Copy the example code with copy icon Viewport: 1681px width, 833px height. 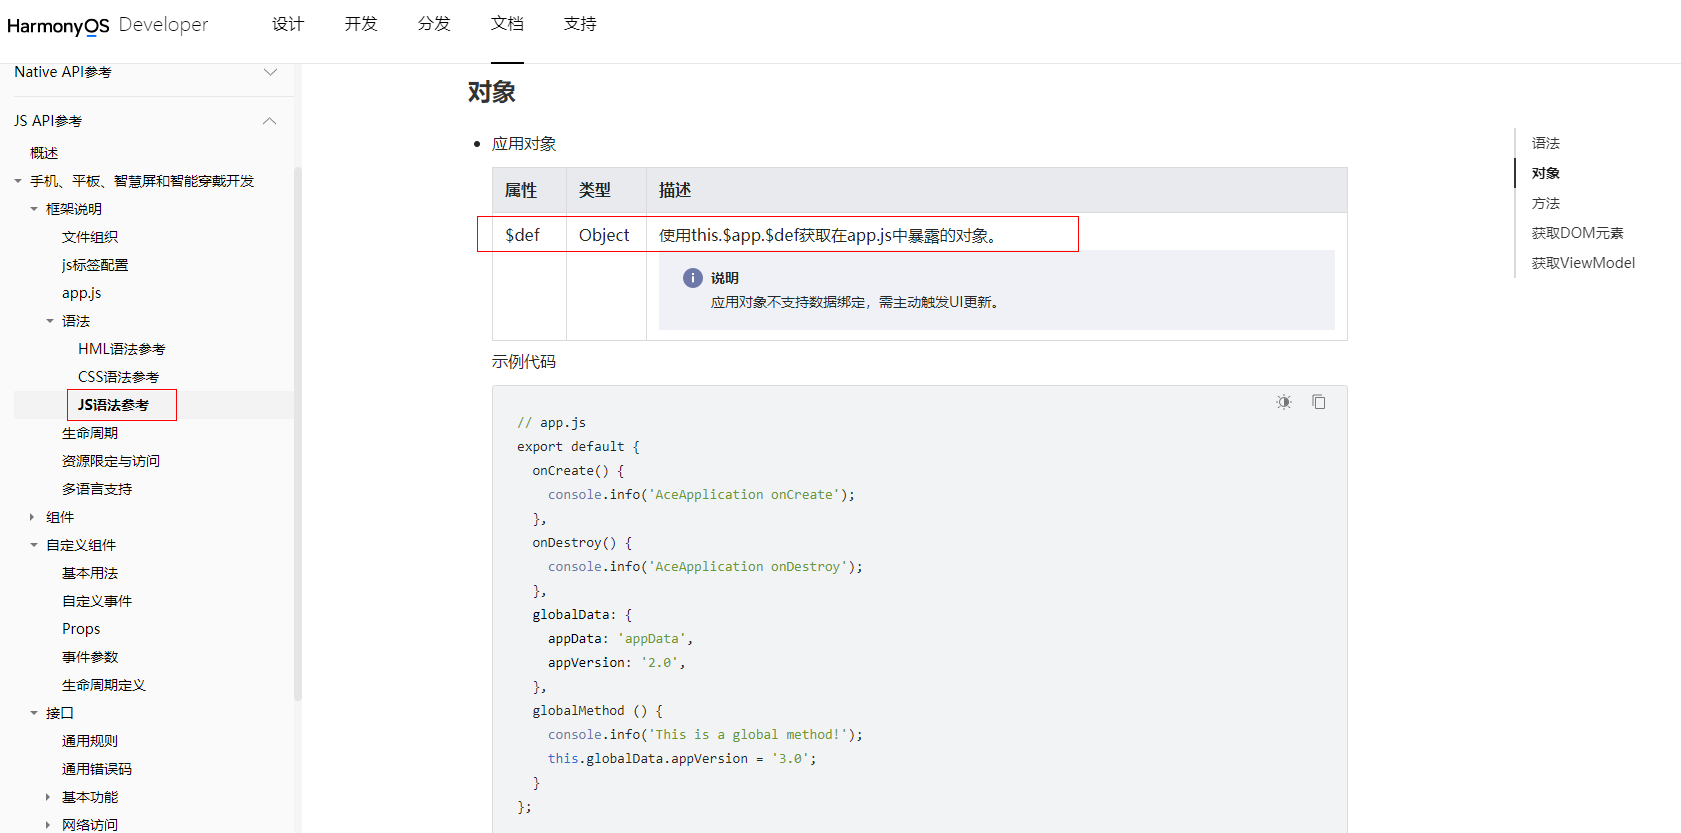tap(1319, 402)
